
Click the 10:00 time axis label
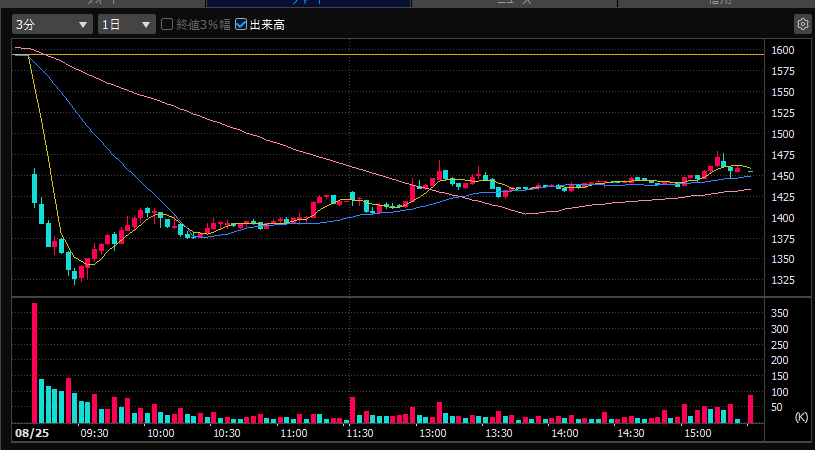click(x=161, y=433)
